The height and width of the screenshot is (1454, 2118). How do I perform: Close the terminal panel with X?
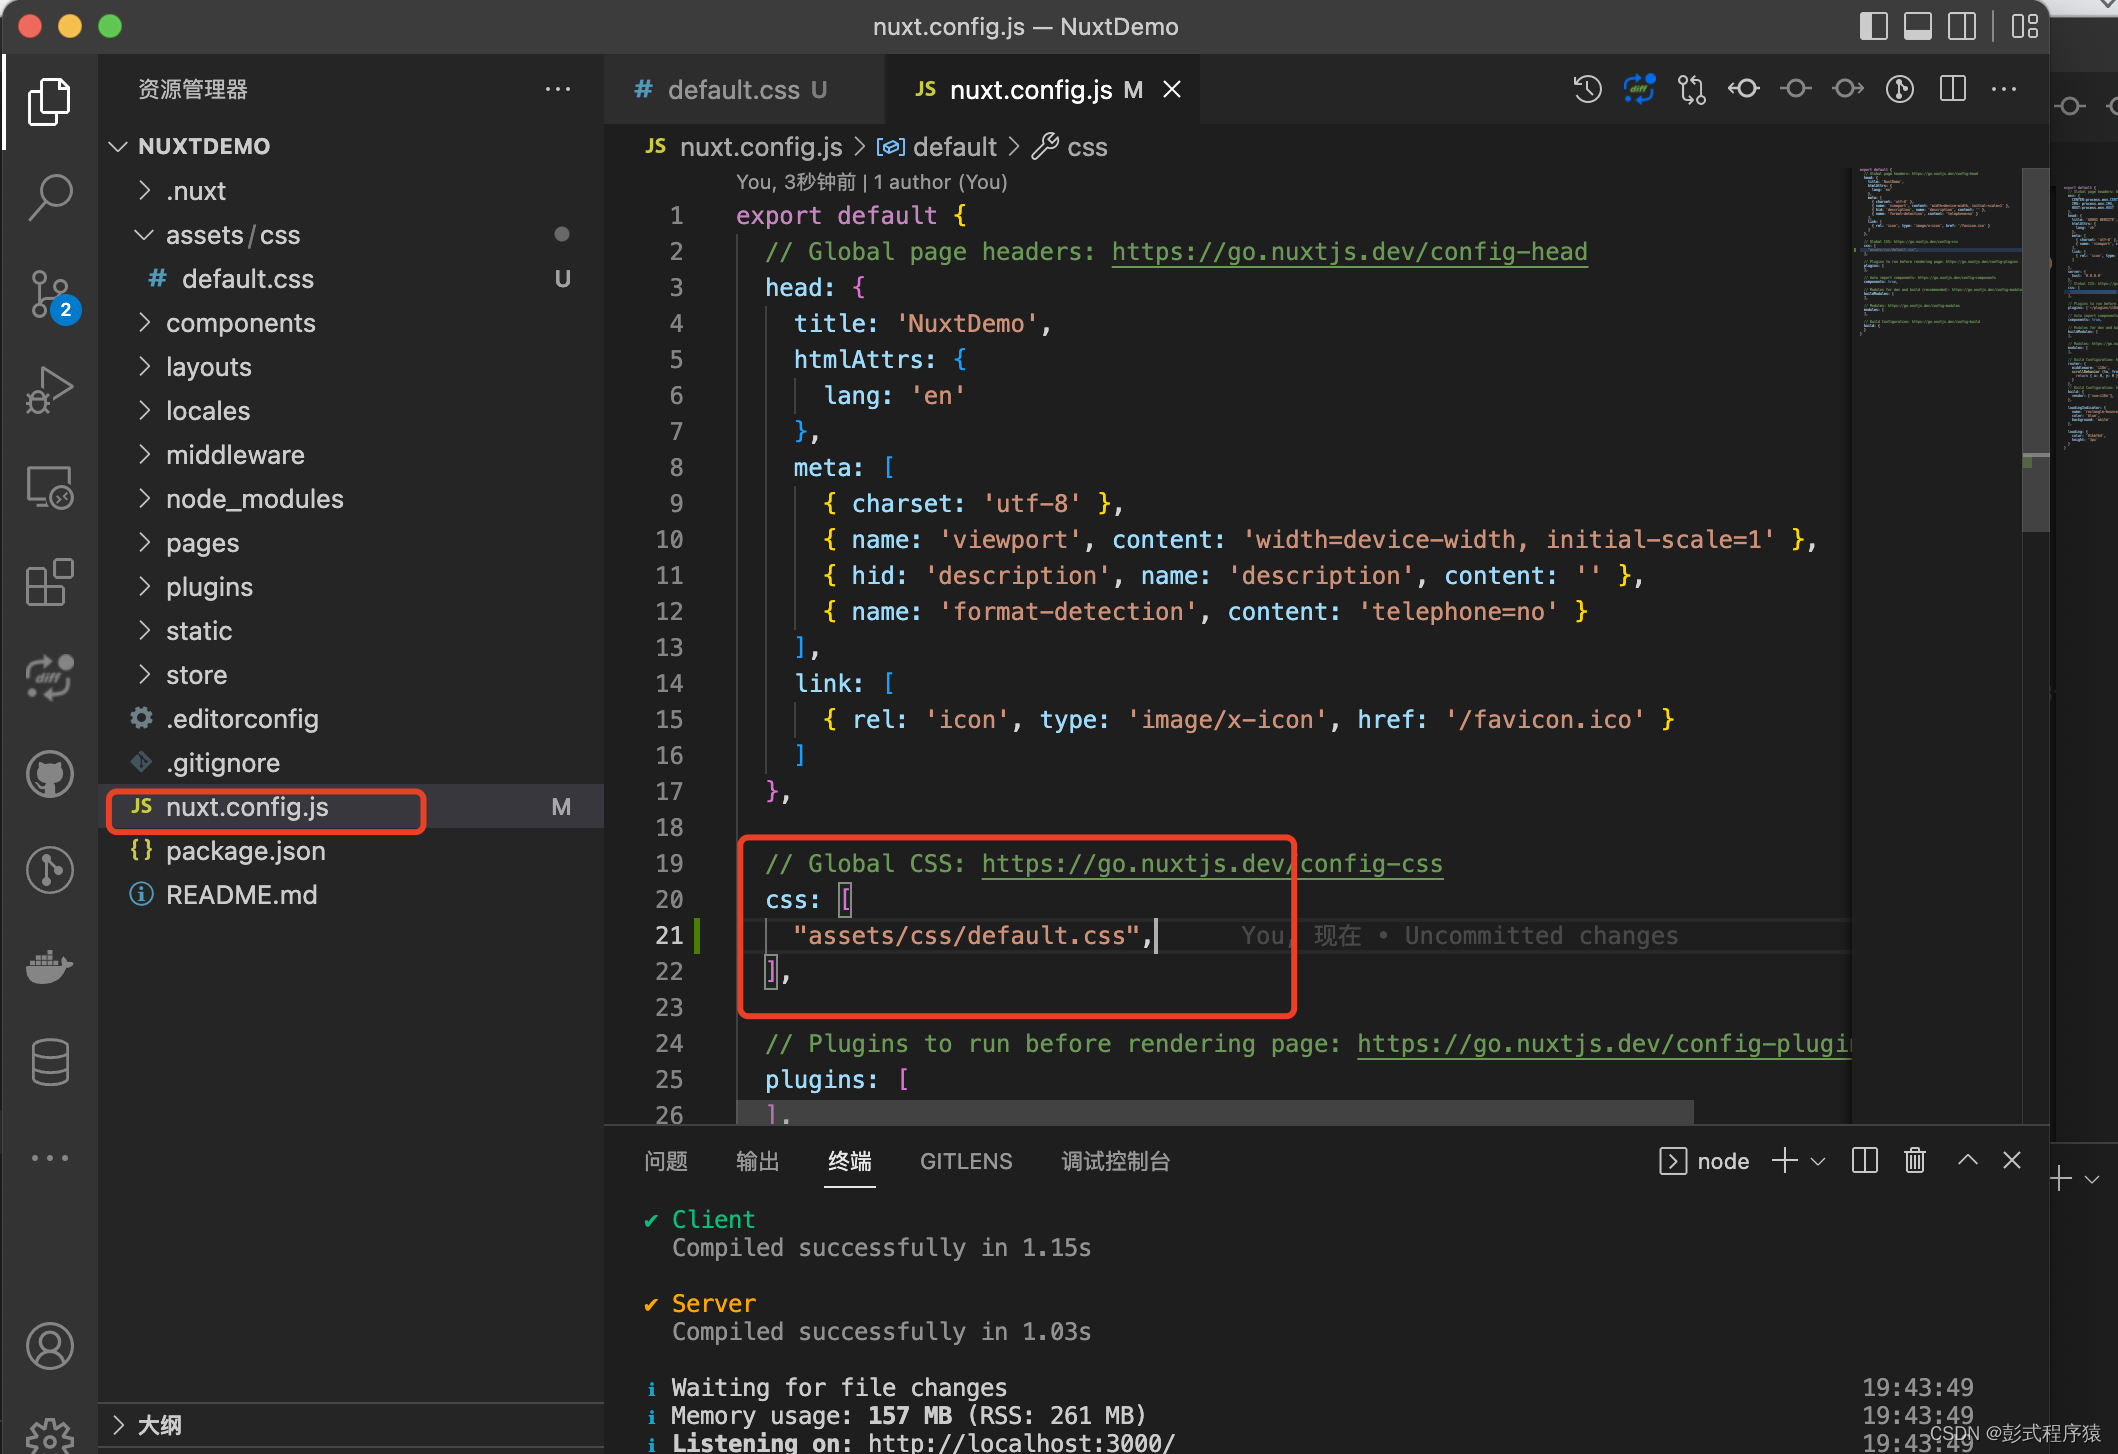click(x=2012, y=1160)
